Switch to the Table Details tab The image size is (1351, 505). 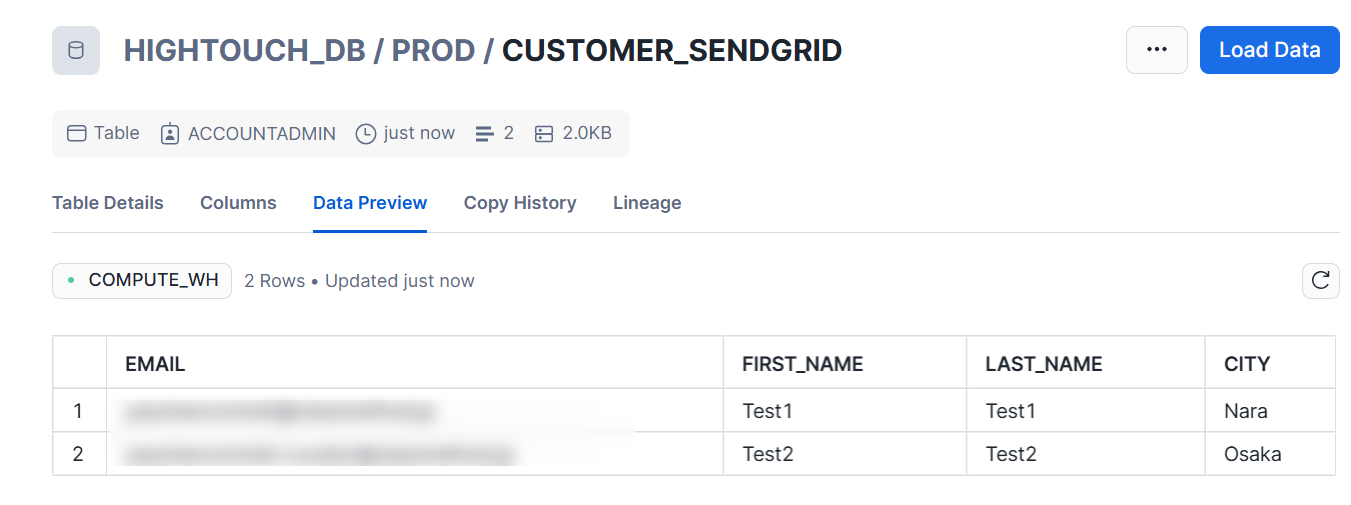(108, 203)
